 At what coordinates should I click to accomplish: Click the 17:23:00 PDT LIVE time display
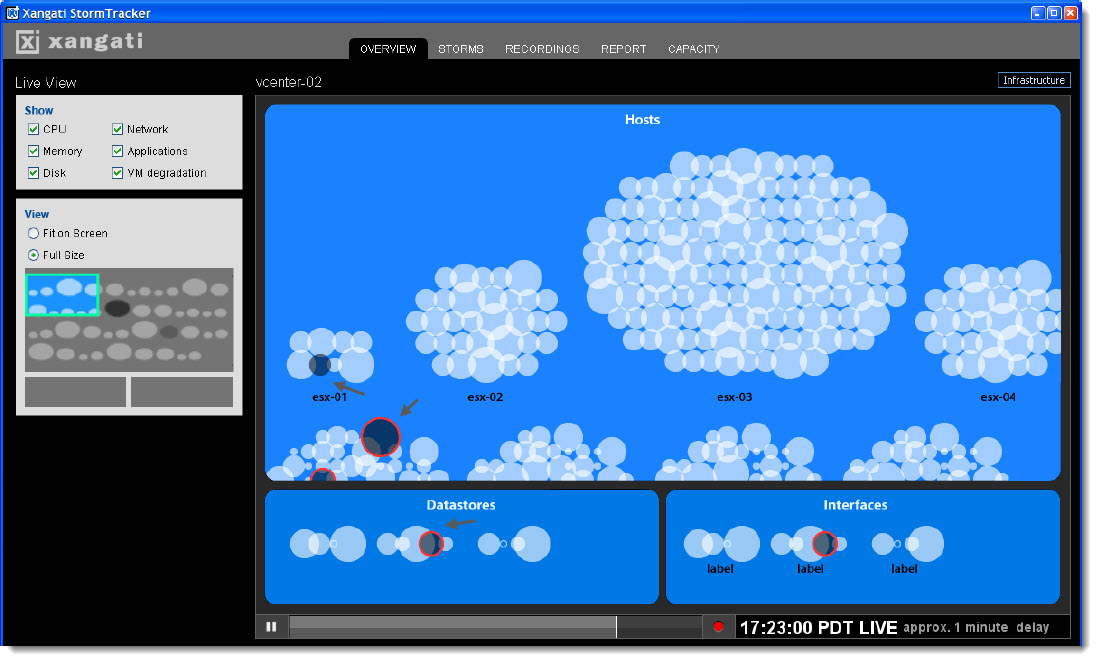[819, 627]
